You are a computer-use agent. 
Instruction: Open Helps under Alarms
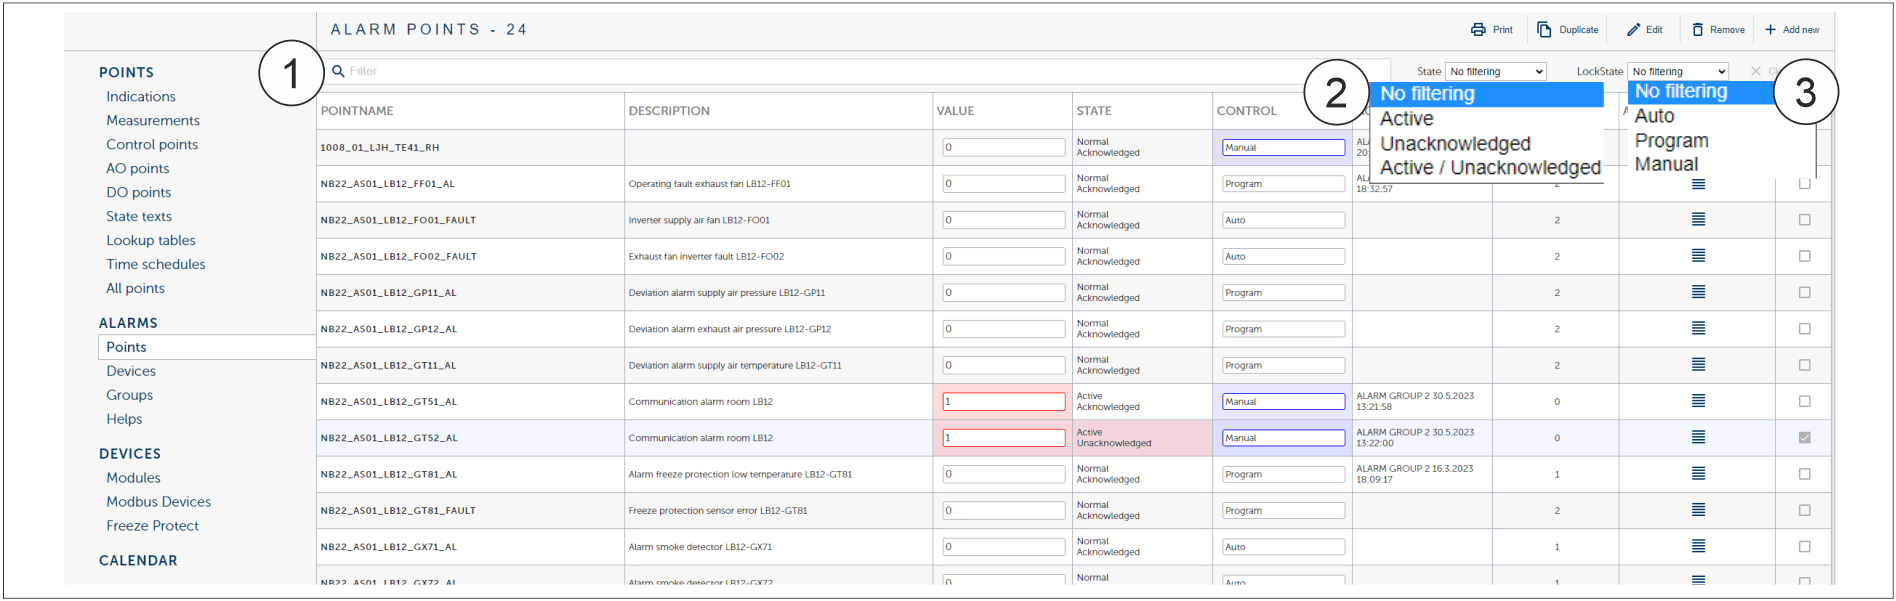pyautogui.click(x=124, y=419)
